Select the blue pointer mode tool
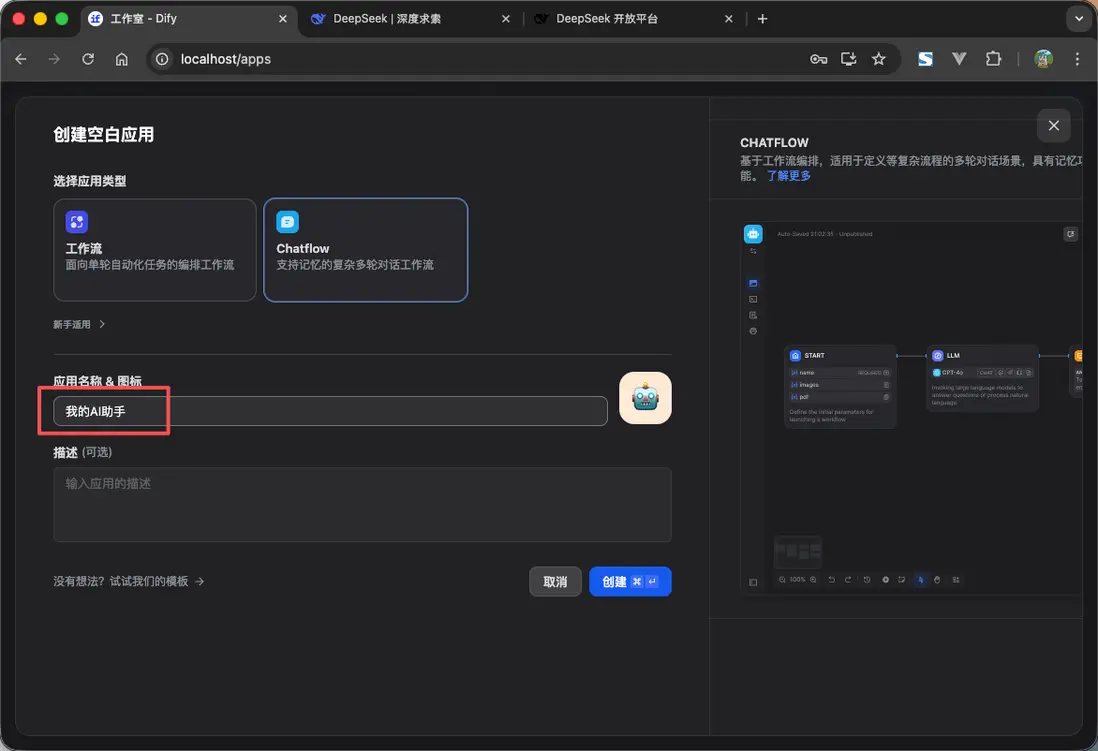1098x751 pixels. (x=921, y=580)
